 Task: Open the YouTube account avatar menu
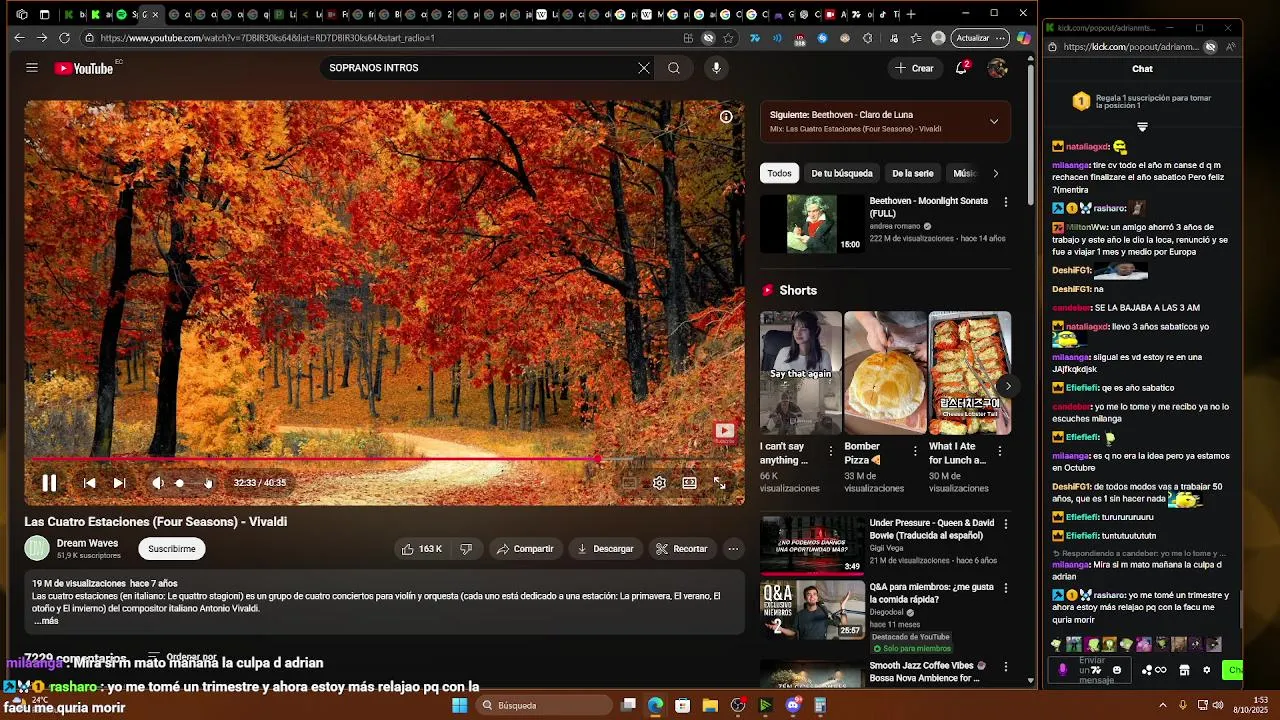click(997, 68)
